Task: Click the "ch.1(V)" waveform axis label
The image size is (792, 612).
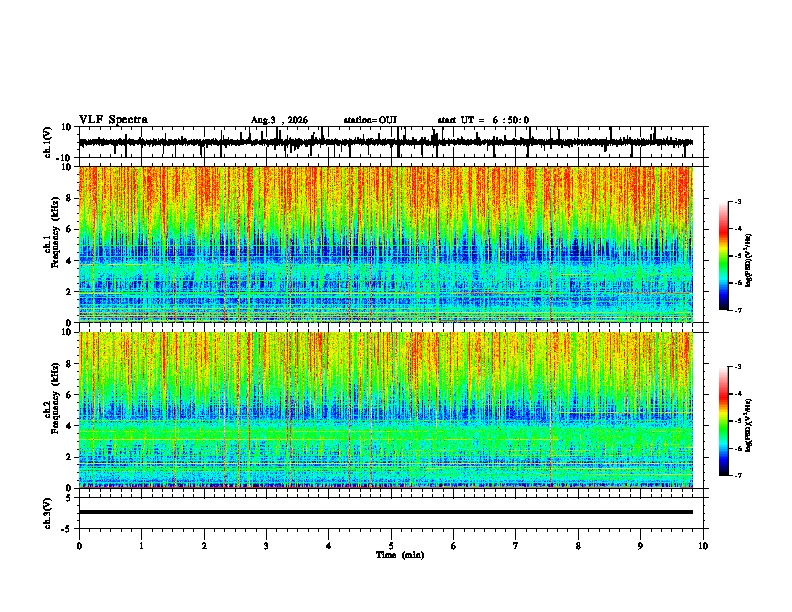Action: pos(48,142)
